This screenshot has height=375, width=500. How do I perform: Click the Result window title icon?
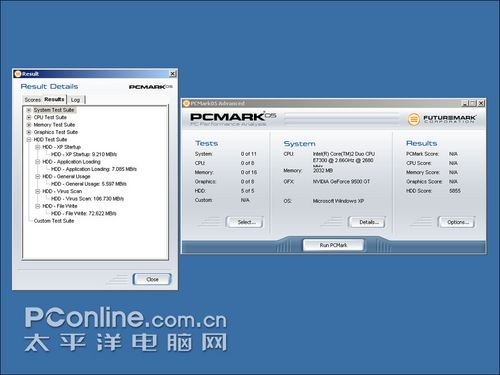tap(18, 74)
